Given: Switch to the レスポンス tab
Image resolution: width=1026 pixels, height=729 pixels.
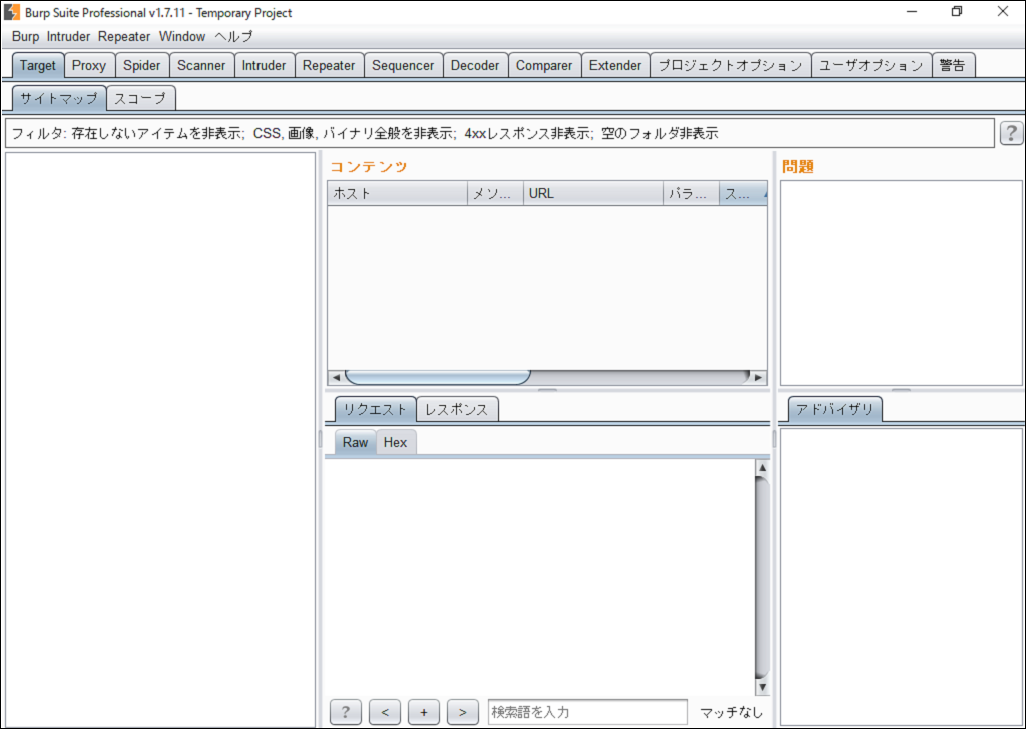Looking at the screenshot, I should point(457,410).
